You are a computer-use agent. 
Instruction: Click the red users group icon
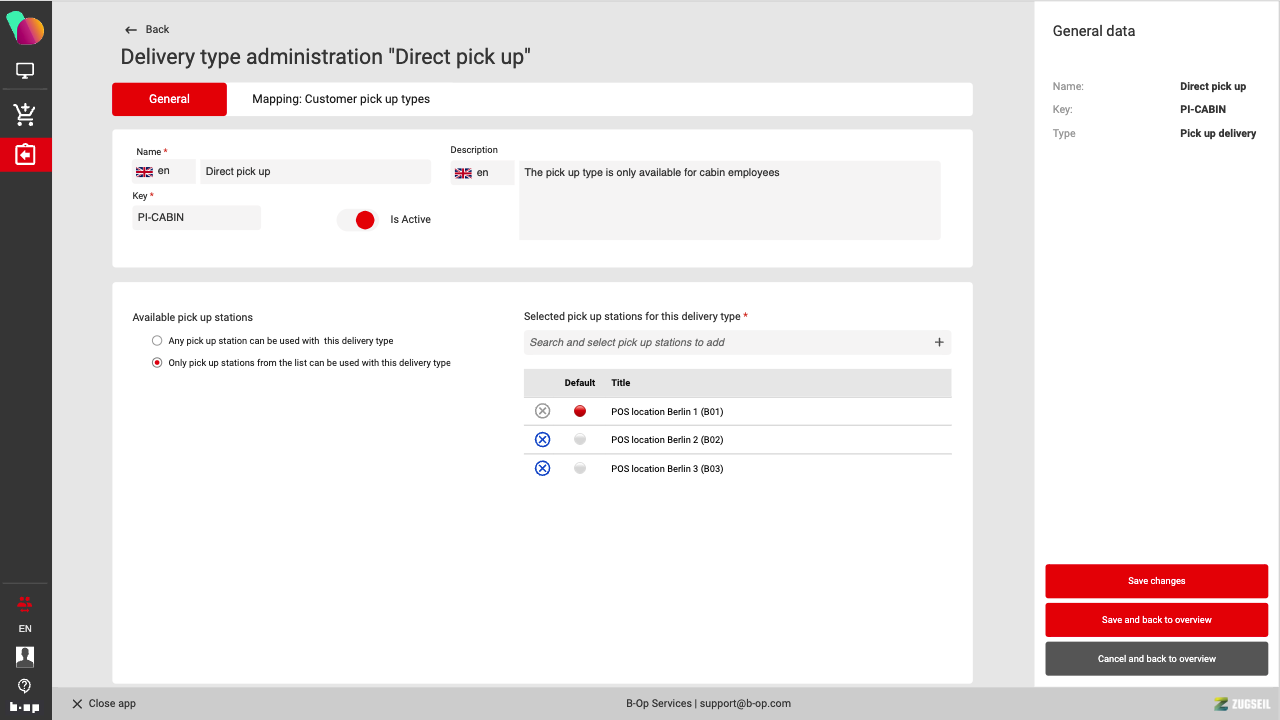(x=25, y=603)
